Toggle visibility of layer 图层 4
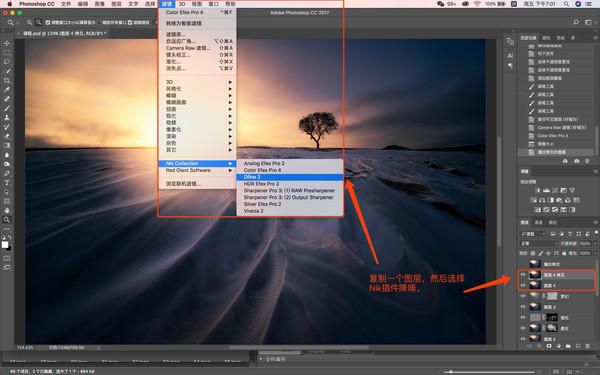The height and width of the screenshot is (375, 600). click(523, 285)
